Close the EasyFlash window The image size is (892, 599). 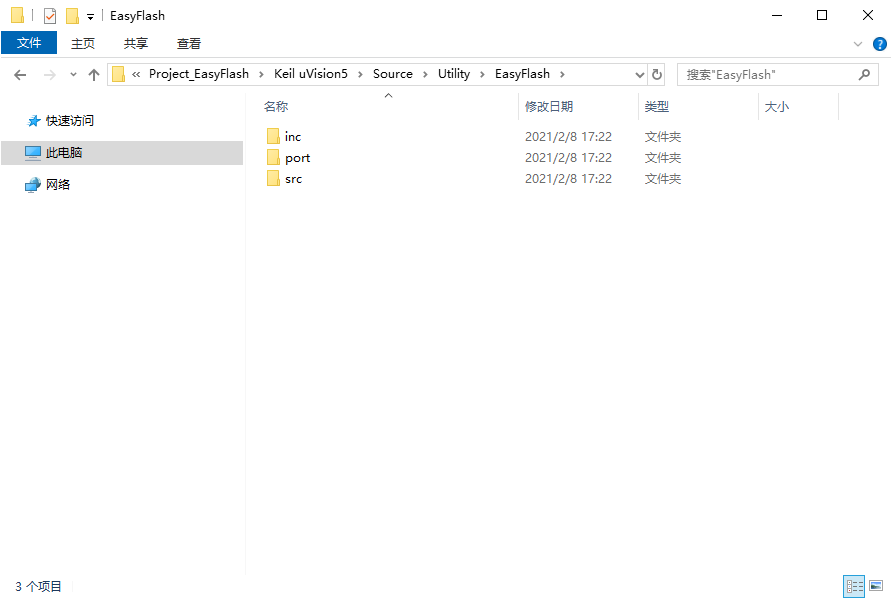click(x=868, y=15)
